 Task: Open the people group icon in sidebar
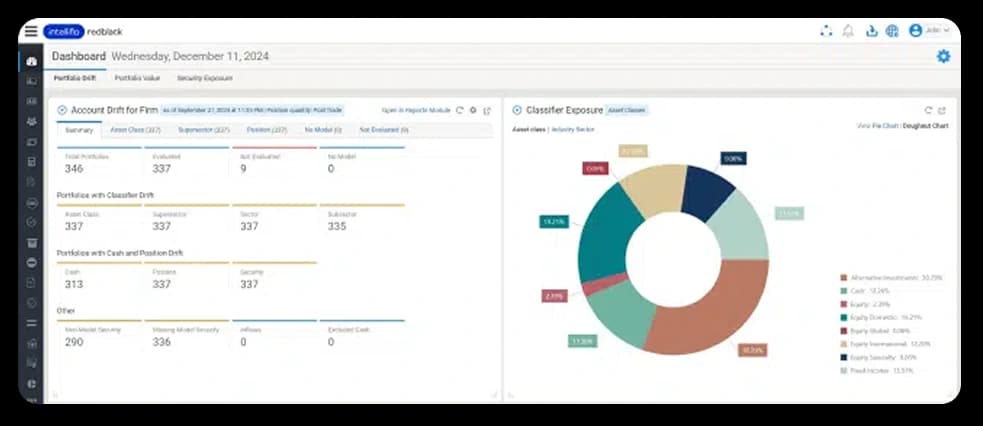coord(31,122)
